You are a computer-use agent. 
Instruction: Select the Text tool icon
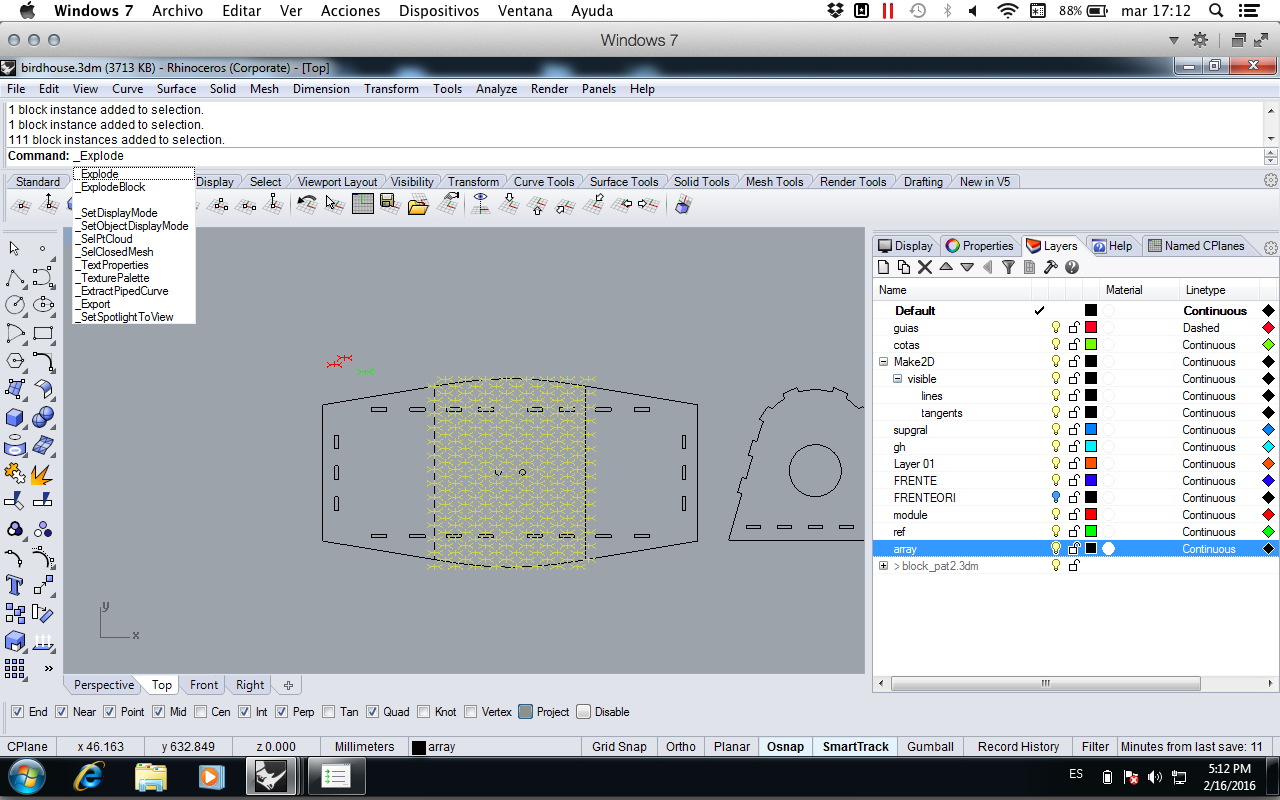pos(15,585)
